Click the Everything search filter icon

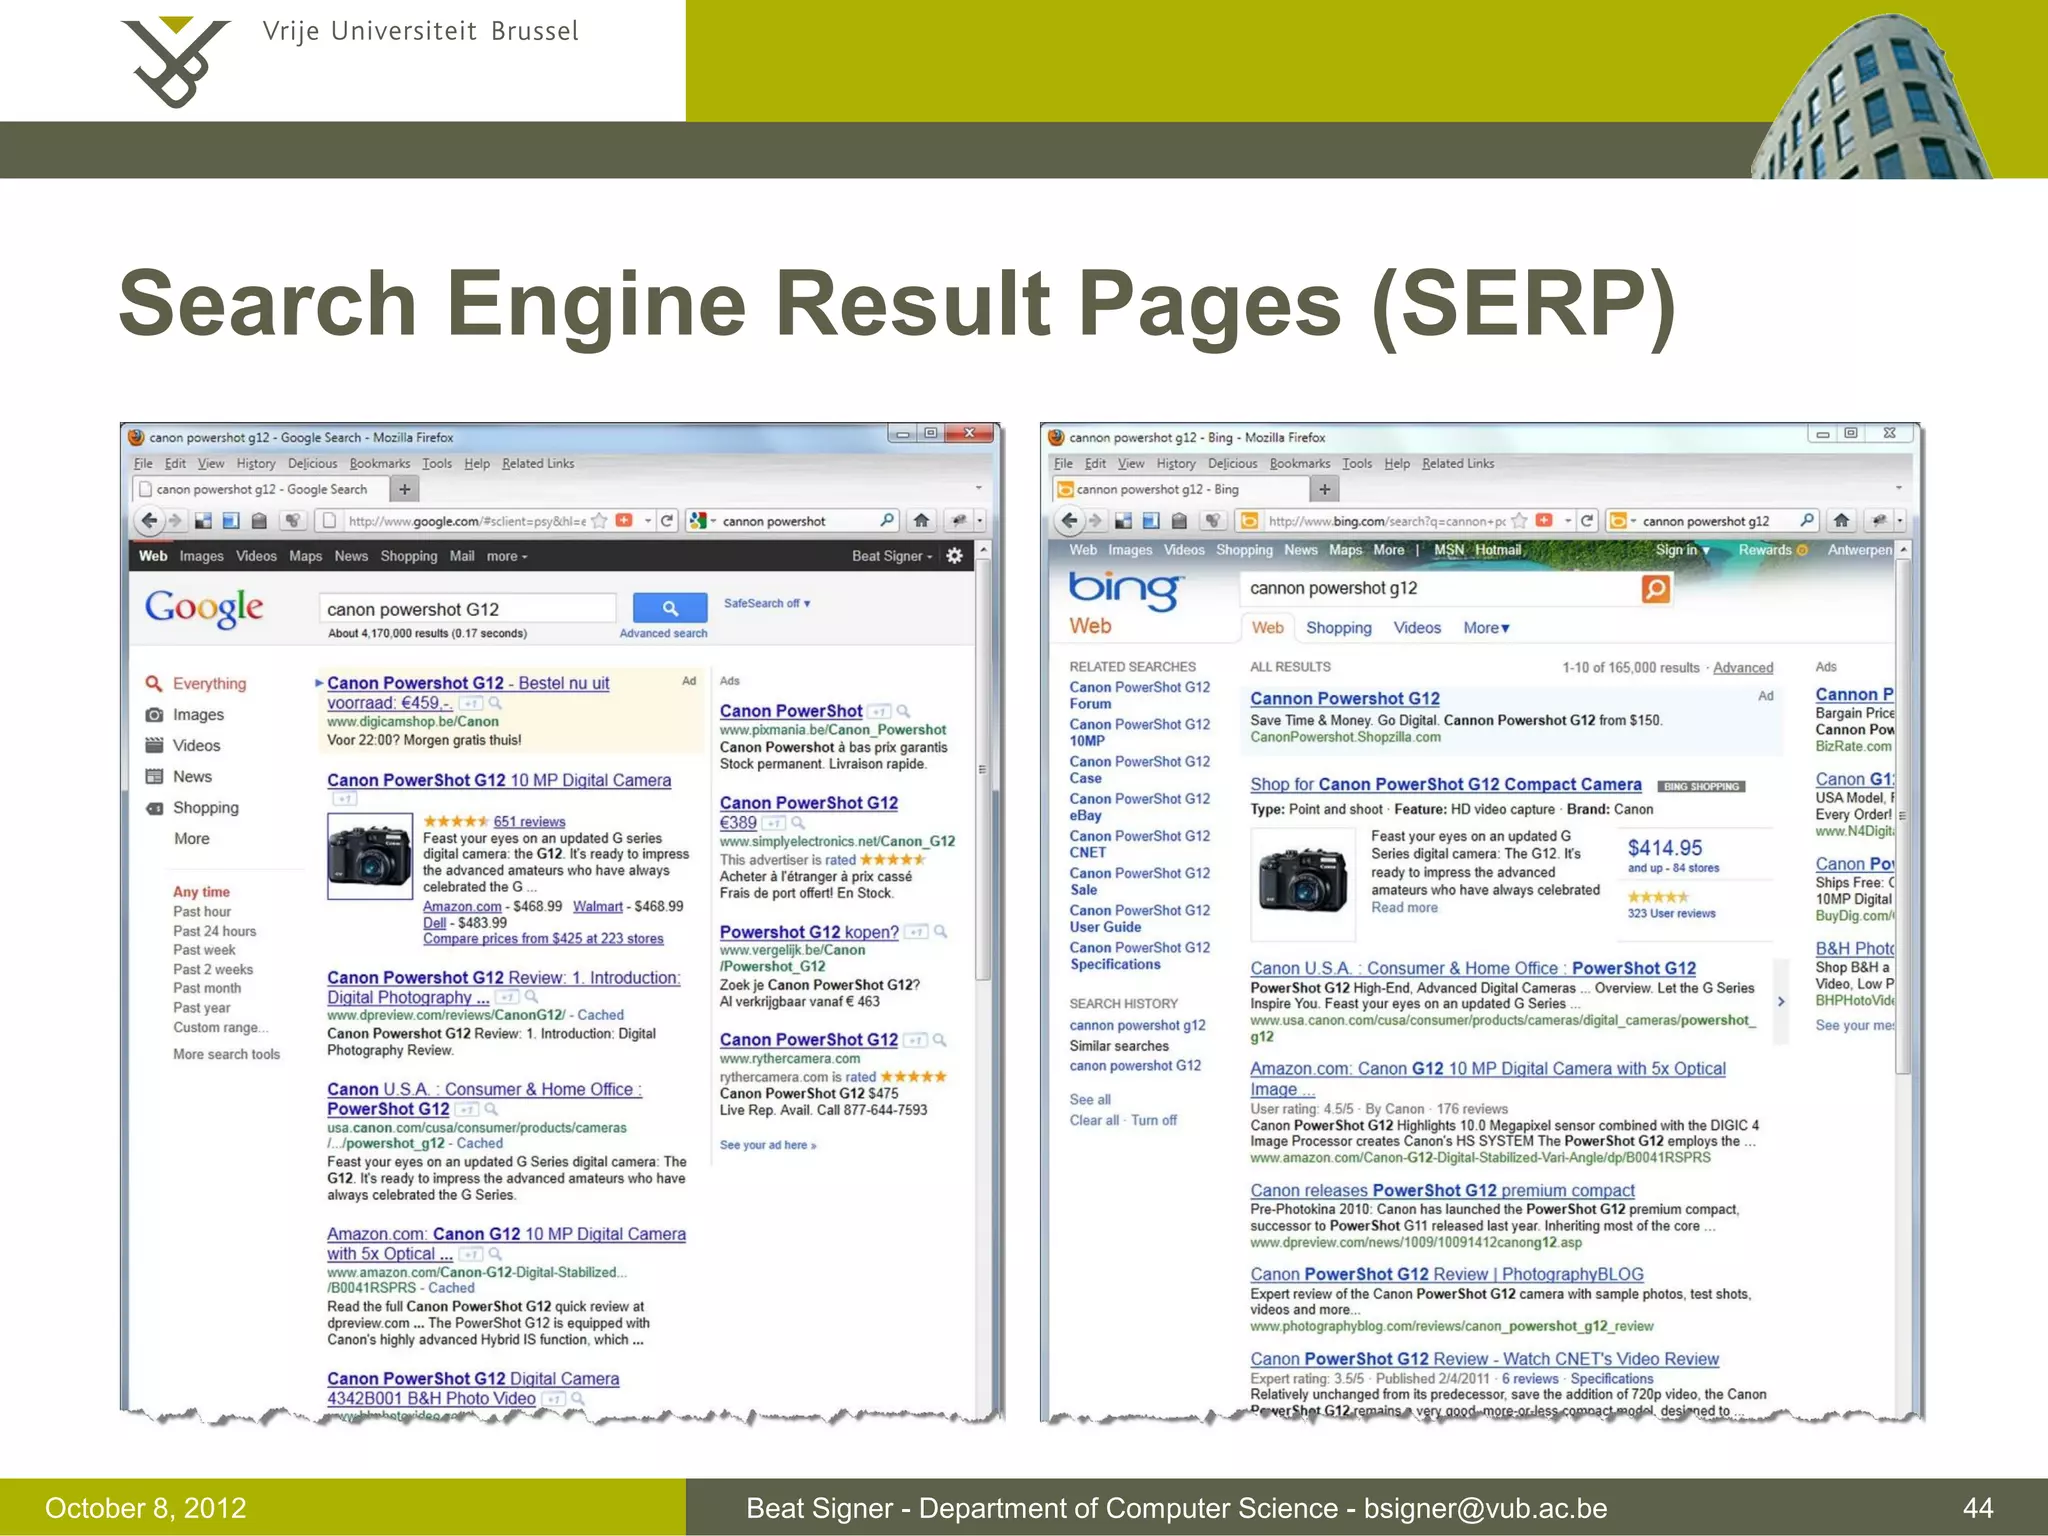pyautogui.click(x=154, y=683)
